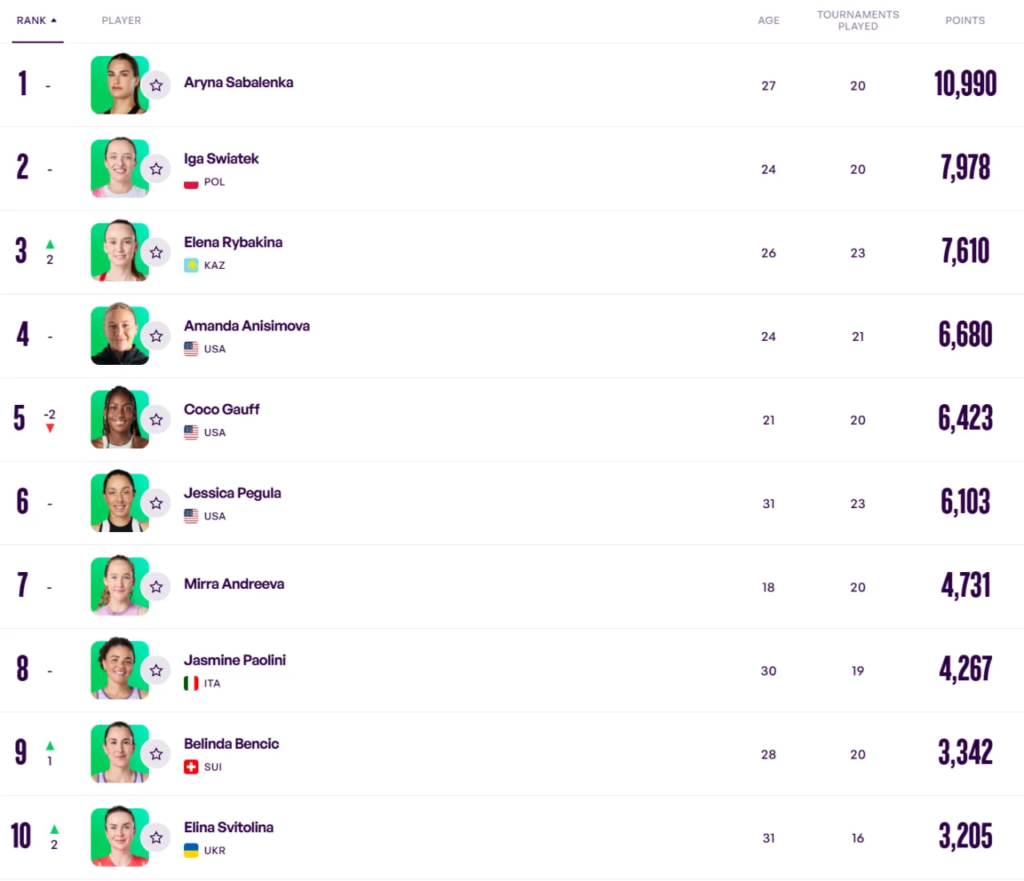Open Jessica Pegula's profile photo thumbnail
The height and width of the screenshot is (881, 1024).
click(x=119, y=502)
